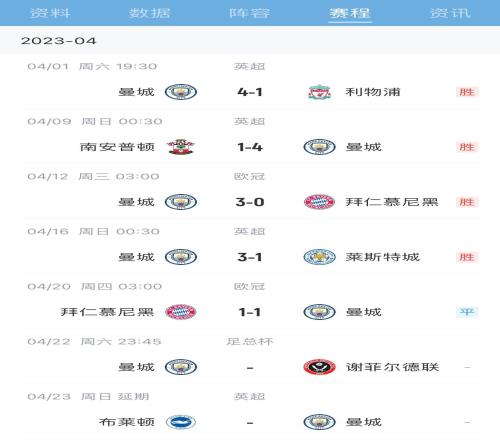Click Manchester City crest in 4-1 match

pyautogui.click(x=181, y=92)
